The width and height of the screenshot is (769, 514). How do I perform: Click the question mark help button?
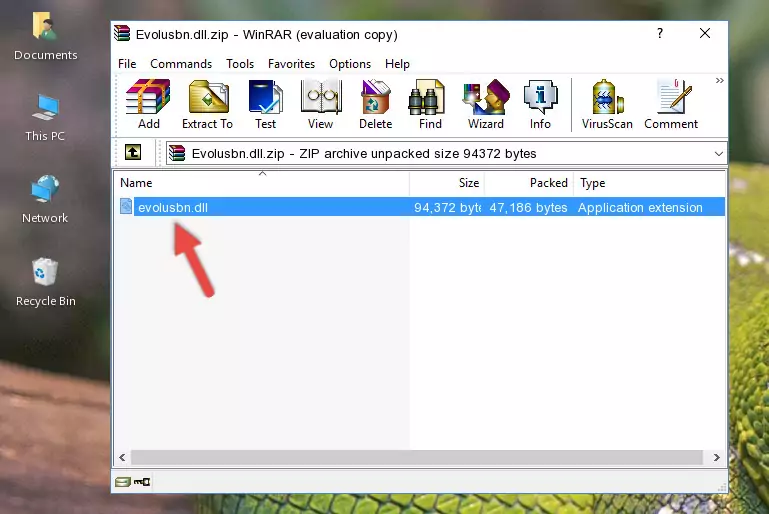click(x=660, y=33)
